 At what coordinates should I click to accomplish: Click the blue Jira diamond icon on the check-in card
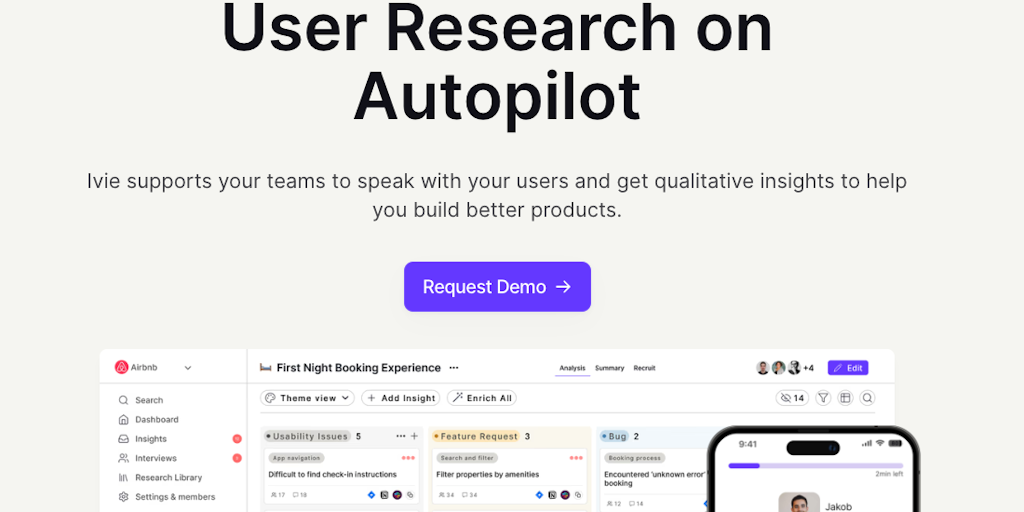[372, 495]
